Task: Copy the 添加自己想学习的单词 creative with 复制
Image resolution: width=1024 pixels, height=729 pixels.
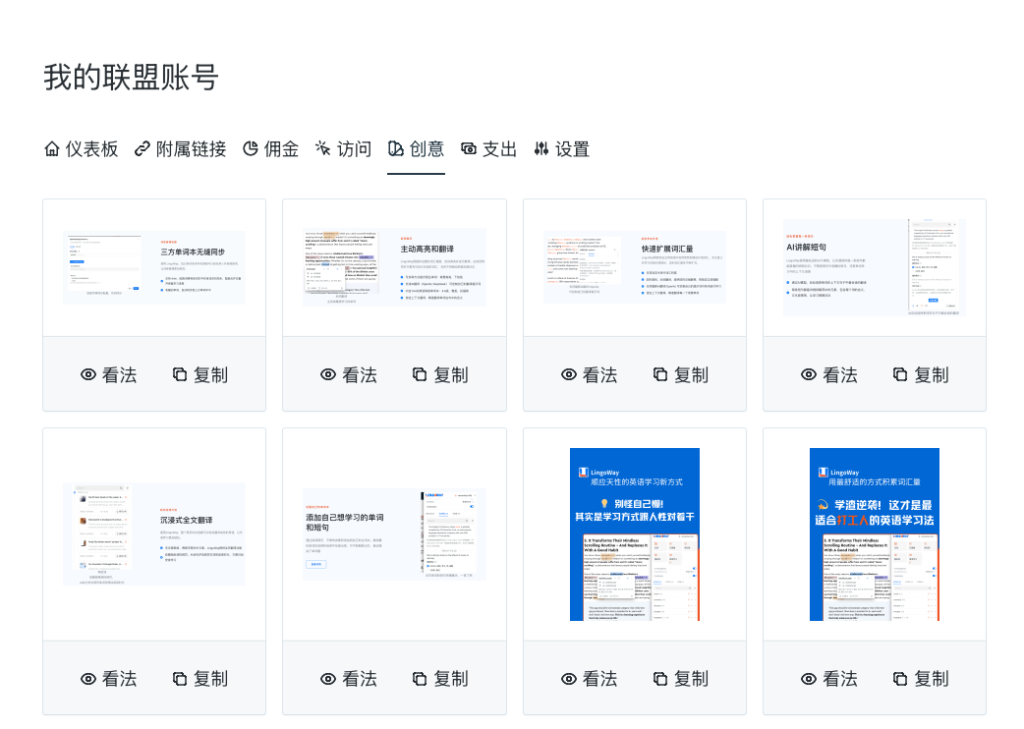Action: 440,679
